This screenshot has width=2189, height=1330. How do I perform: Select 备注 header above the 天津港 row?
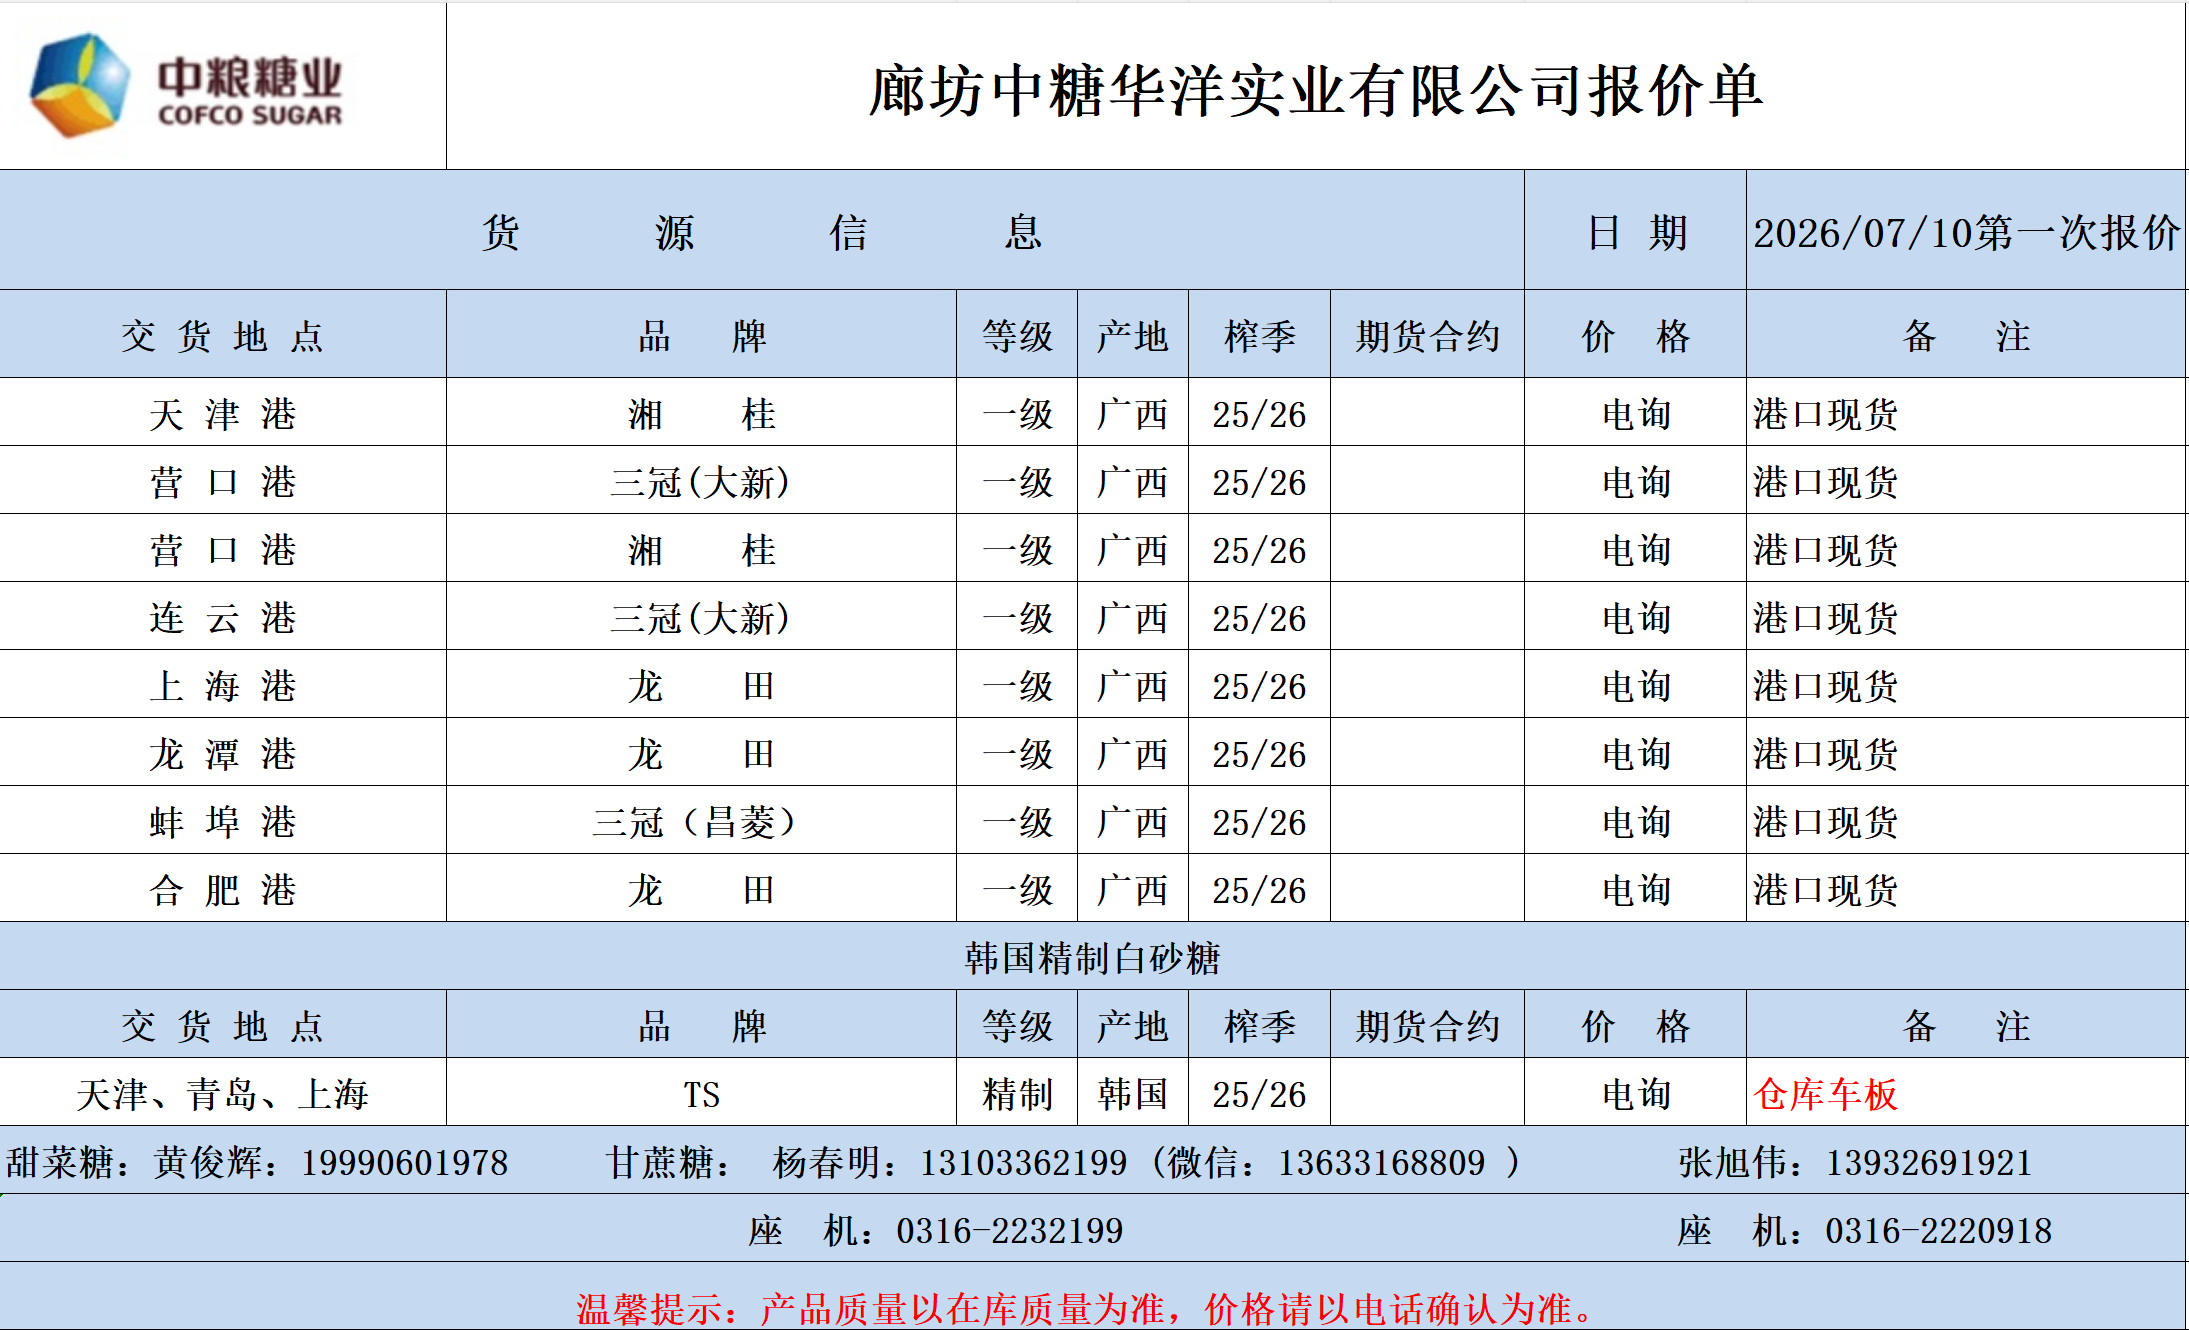[x=1966, y=336]
